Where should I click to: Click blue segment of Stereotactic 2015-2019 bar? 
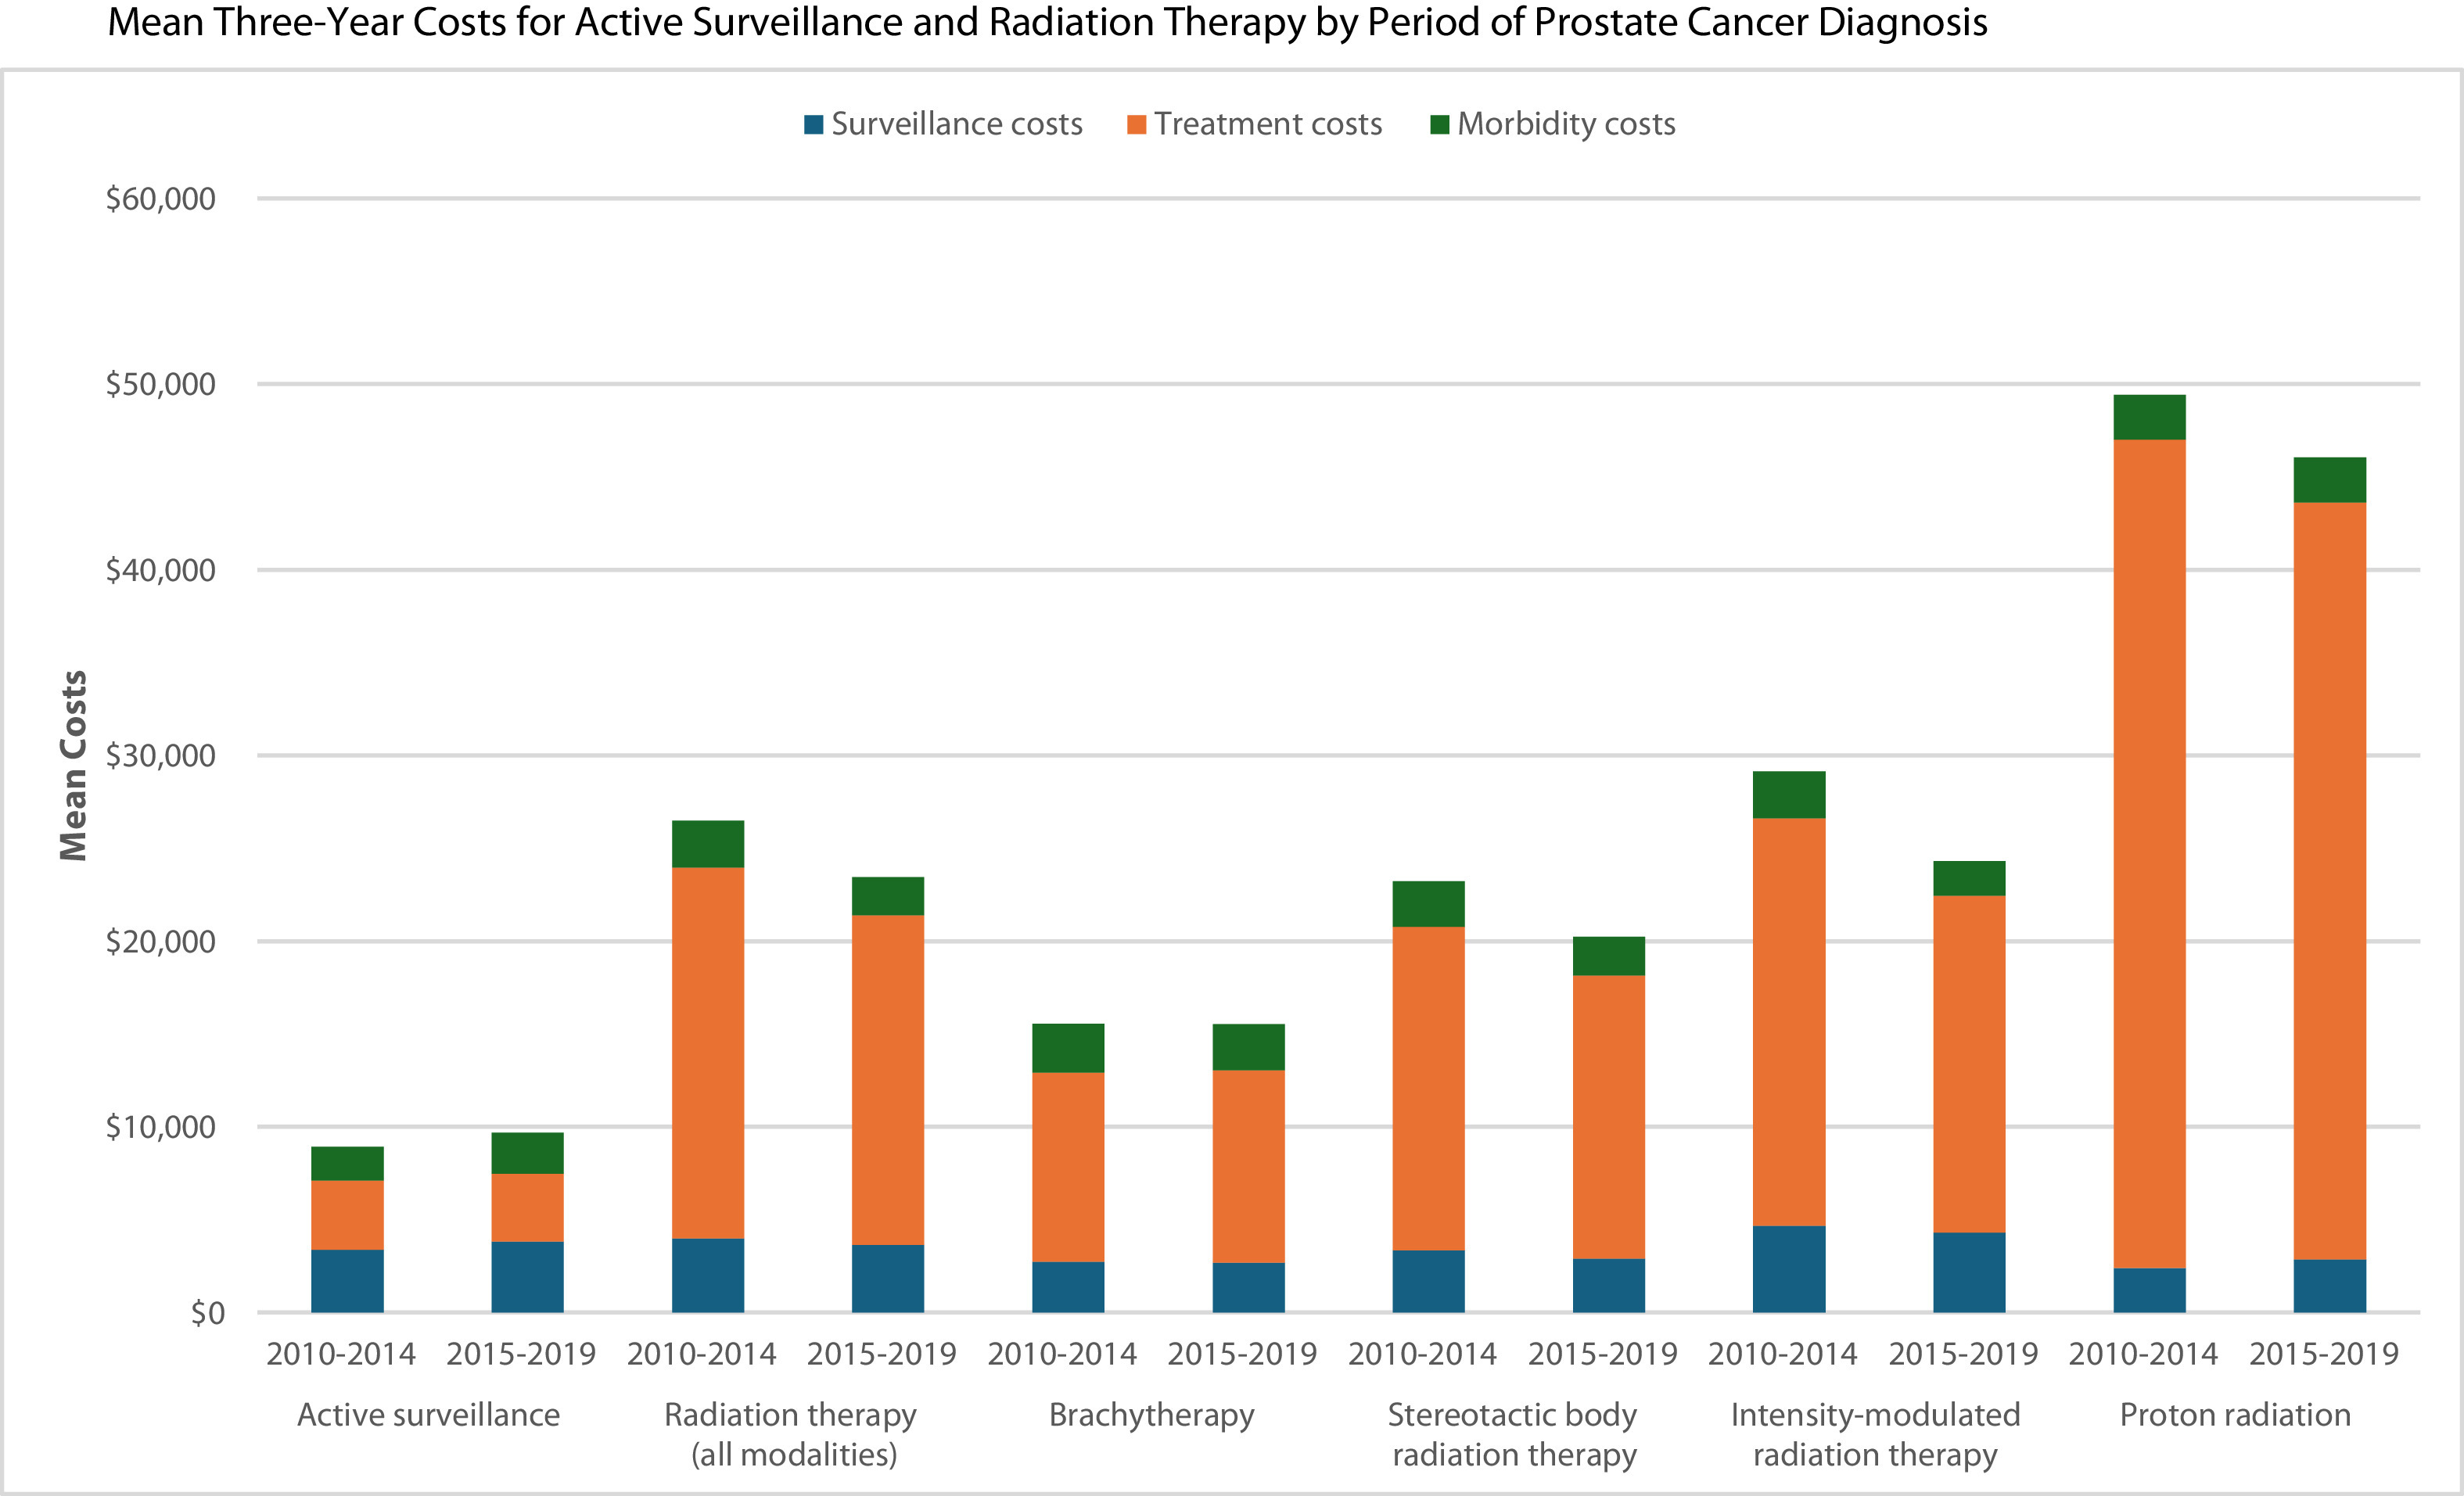coord(1609,1285)
